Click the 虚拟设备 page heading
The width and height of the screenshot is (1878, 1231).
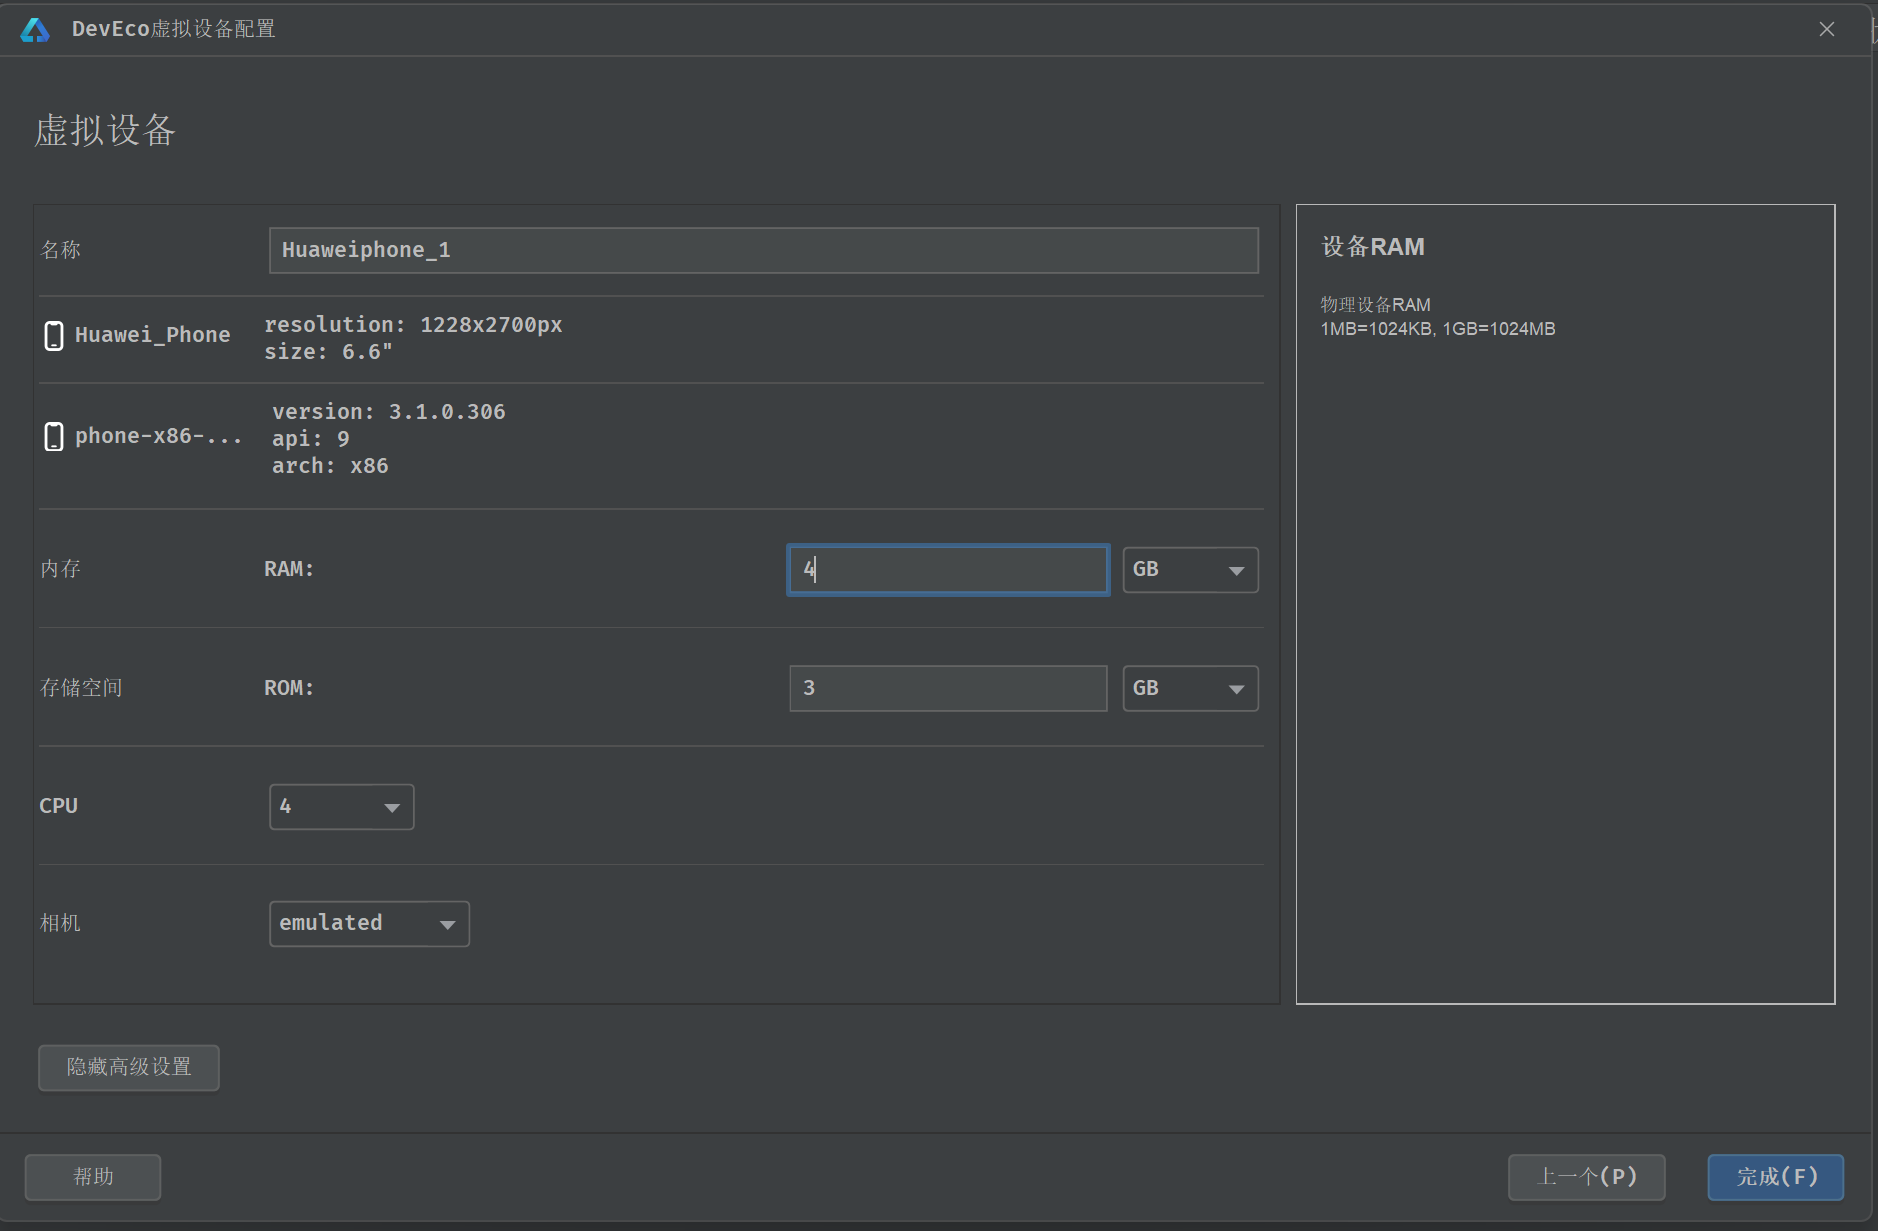coord(105,130)
